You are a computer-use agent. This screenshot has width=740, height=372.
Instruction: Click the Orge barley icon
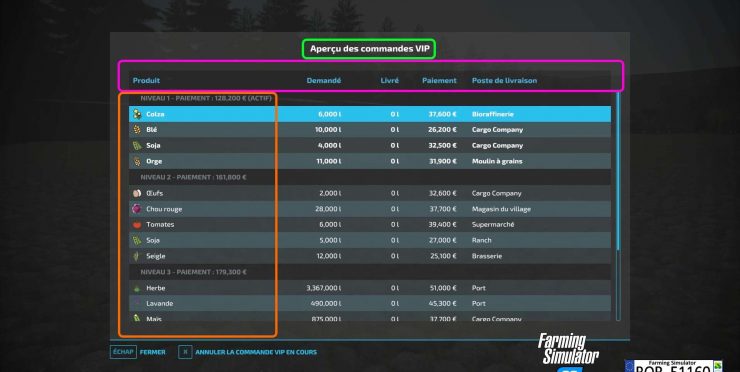point(137,161)
